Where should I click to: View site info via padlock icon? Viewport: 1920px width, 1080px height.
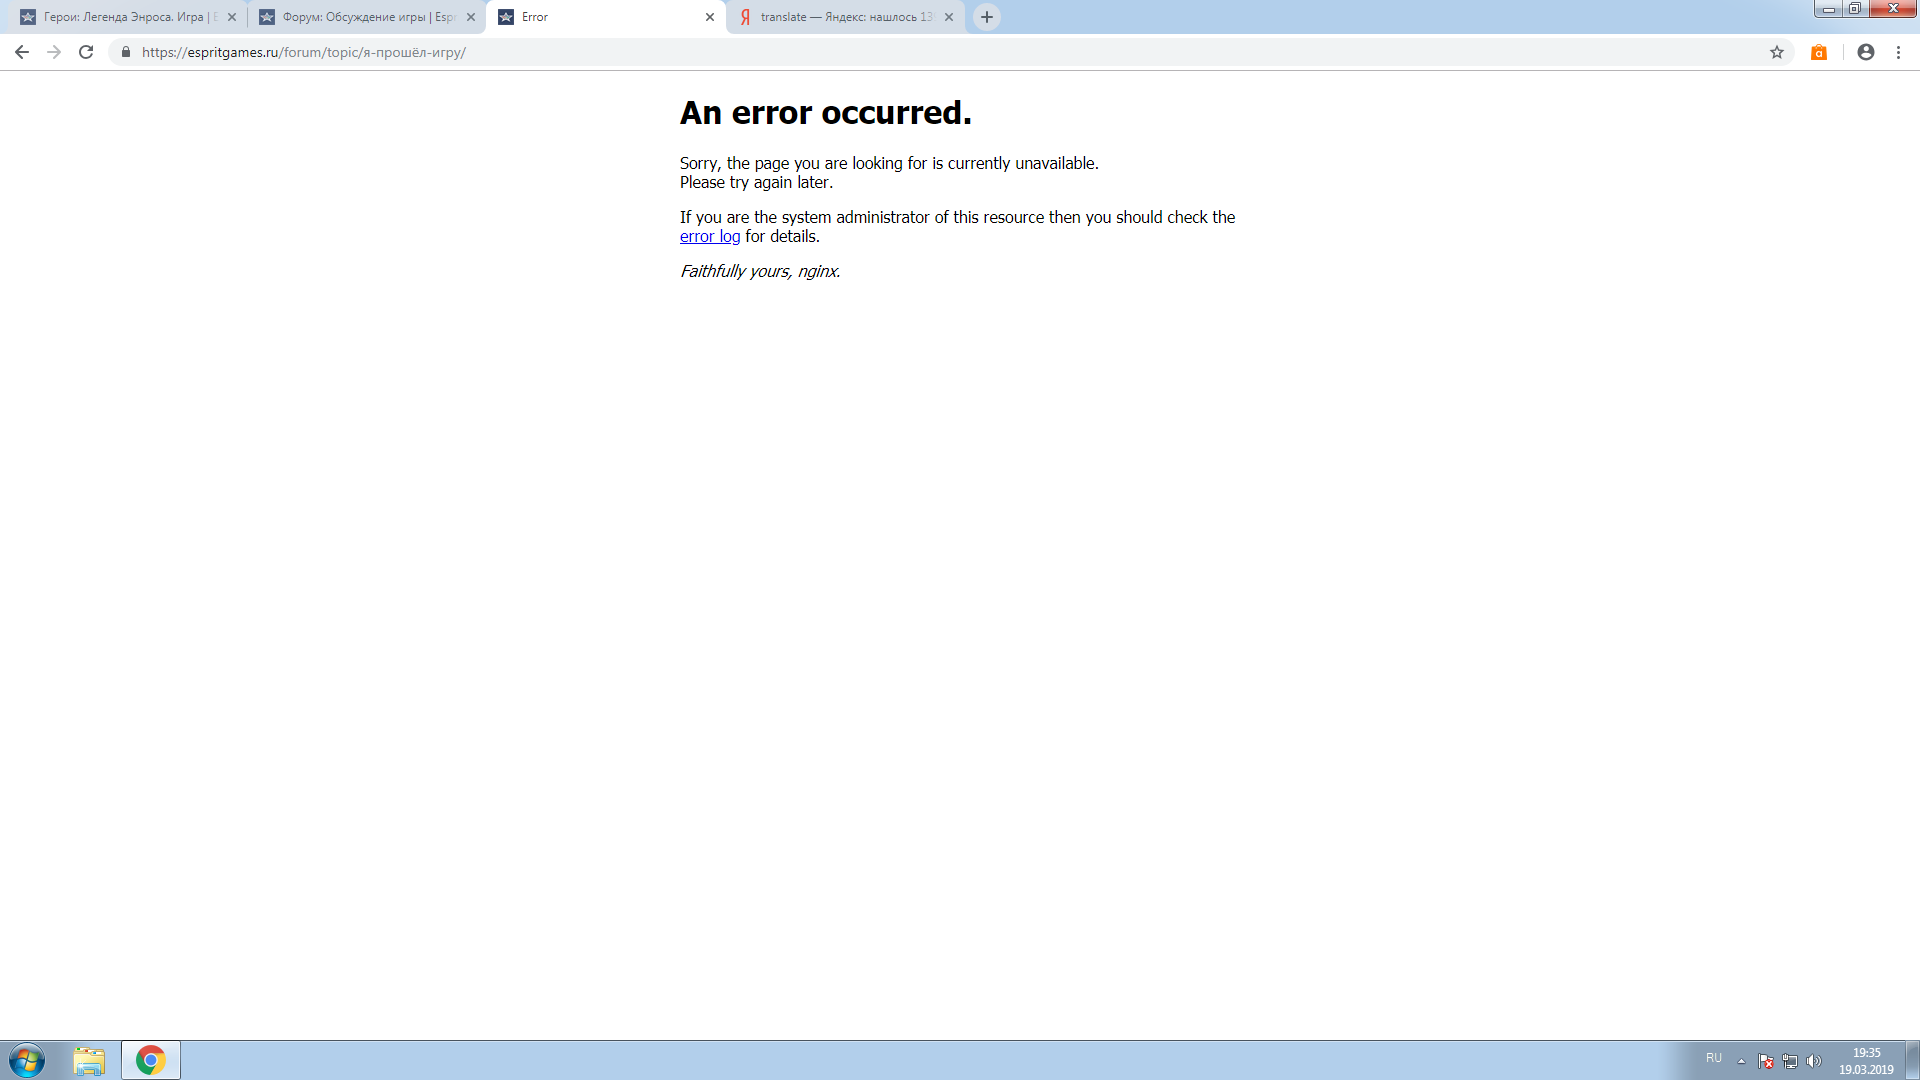coord(126,52)
